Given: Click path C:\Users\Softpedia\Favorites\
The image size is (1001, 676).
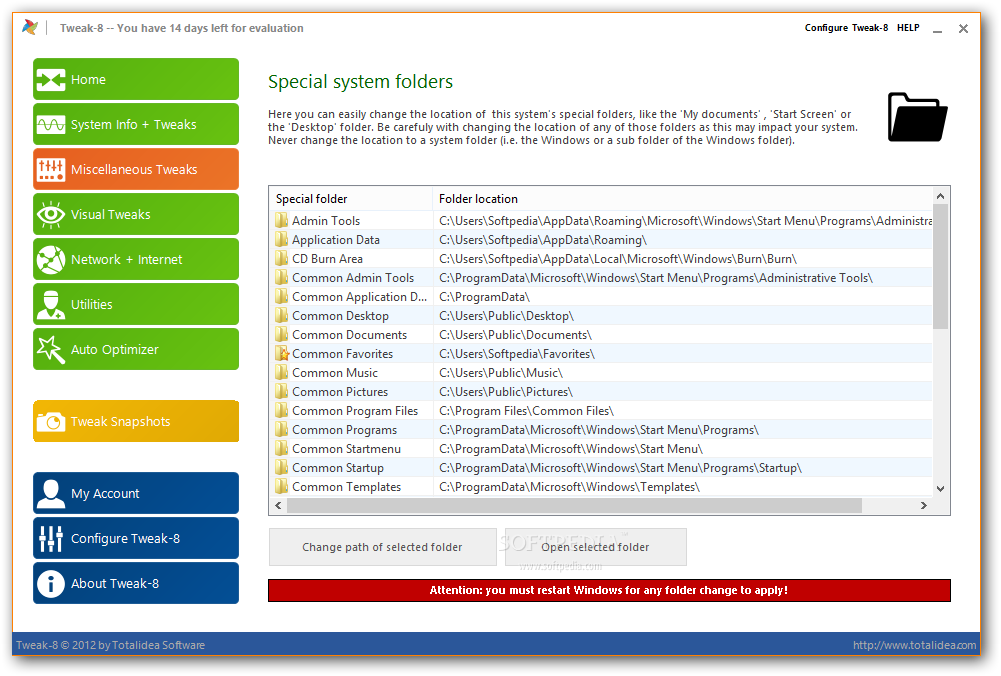Looking at the screenshot, I should [x=517, y=354].
